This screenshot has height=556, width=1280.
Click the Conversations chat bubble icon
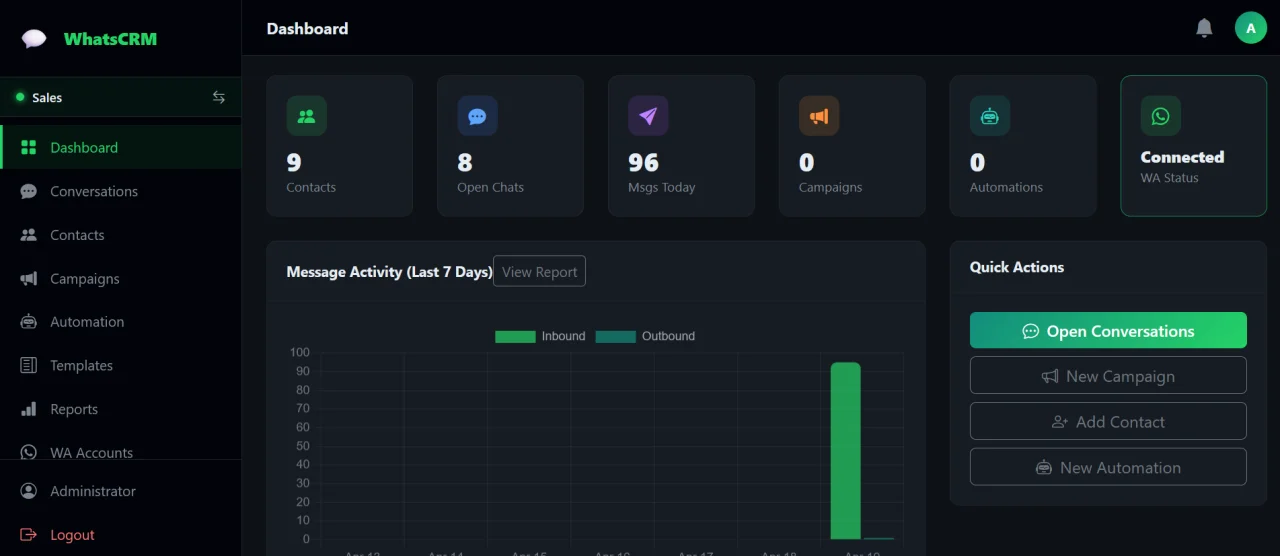(29, 191)
